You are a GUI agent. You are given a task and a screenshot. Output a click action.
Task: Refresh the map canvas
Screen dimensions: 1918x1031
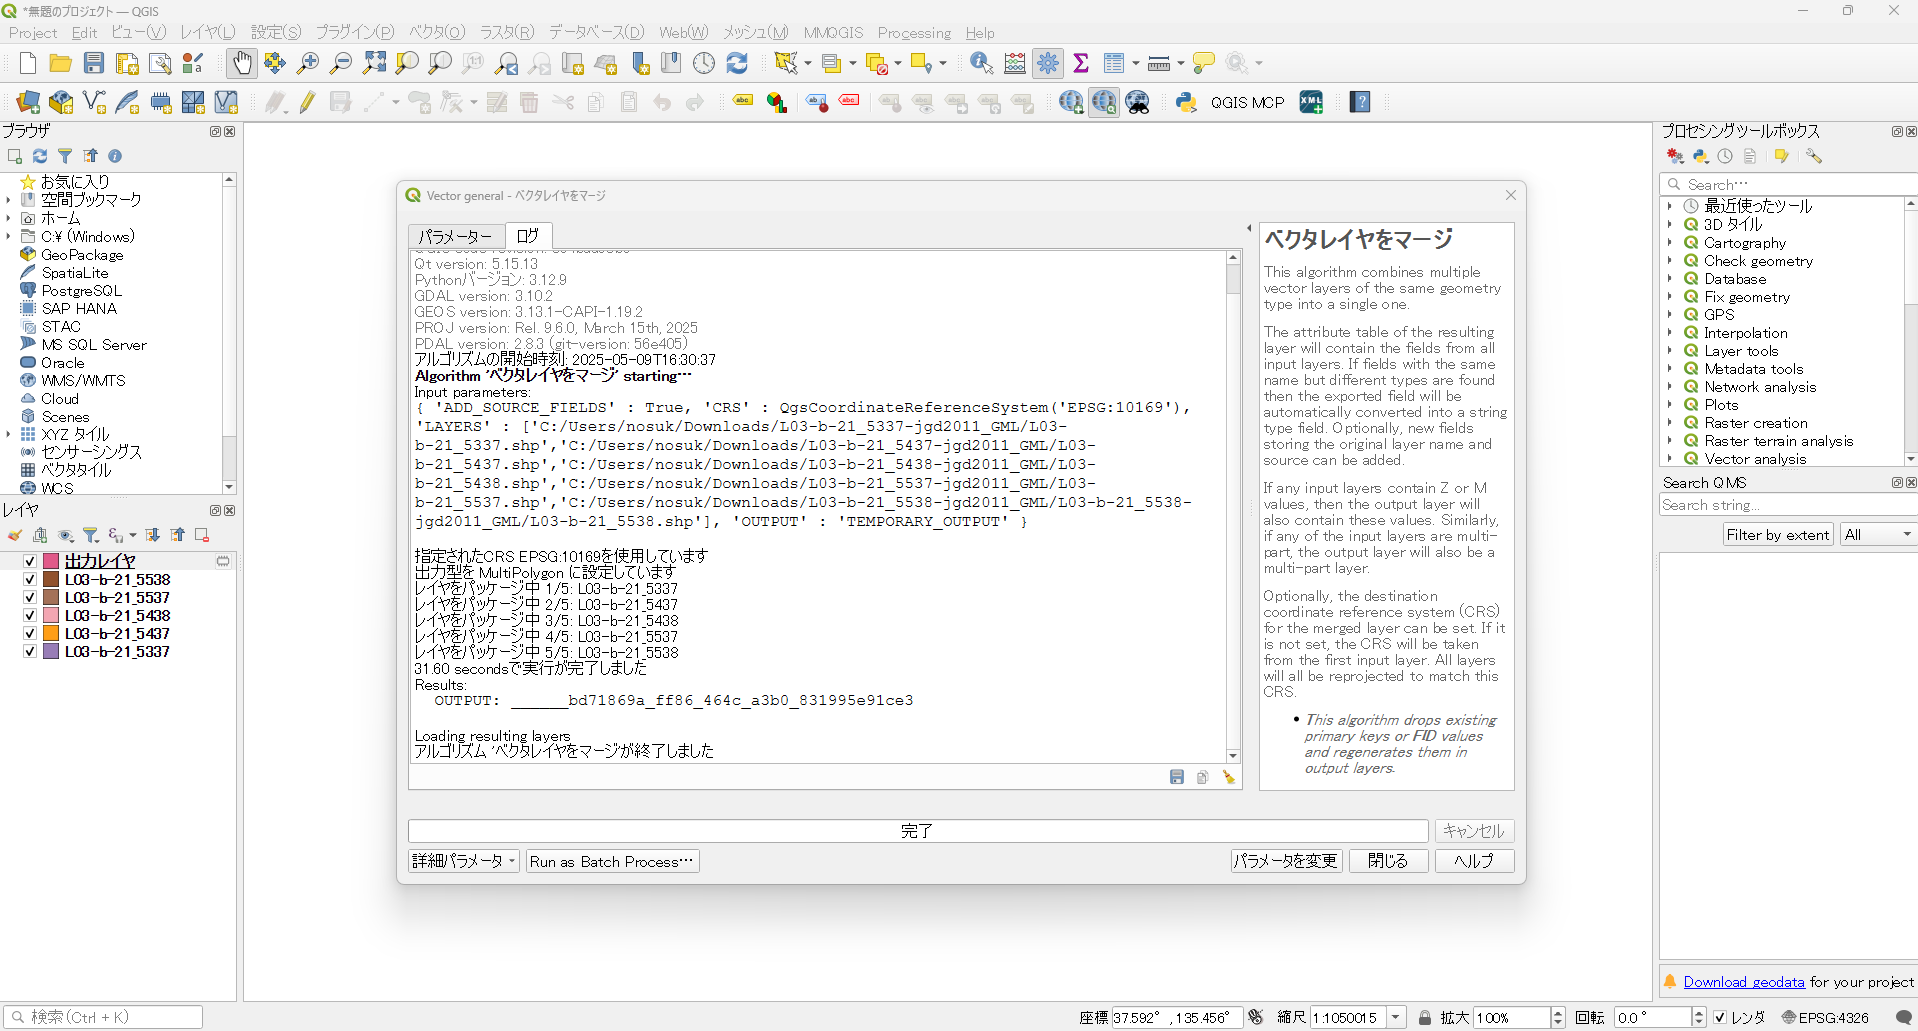(737, 64)
